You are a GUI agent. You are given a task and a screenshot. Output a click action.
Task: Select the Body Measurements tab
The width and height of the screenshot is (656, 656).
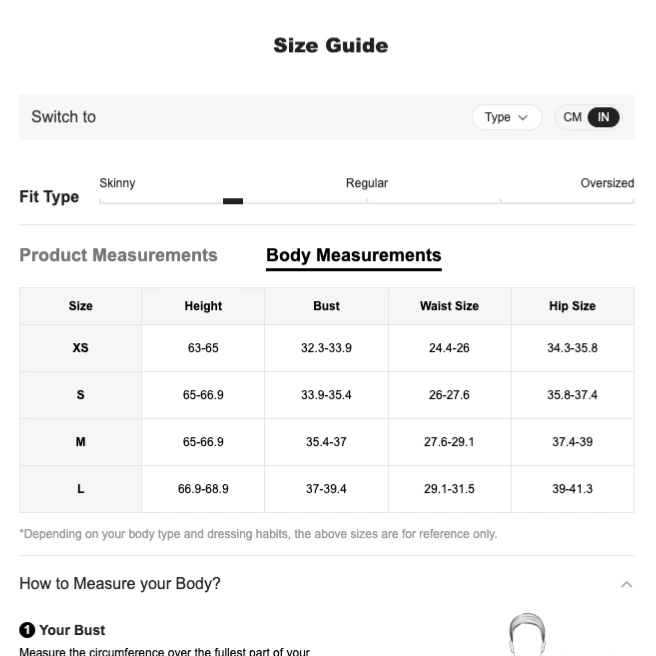click(x=354, y=256)
